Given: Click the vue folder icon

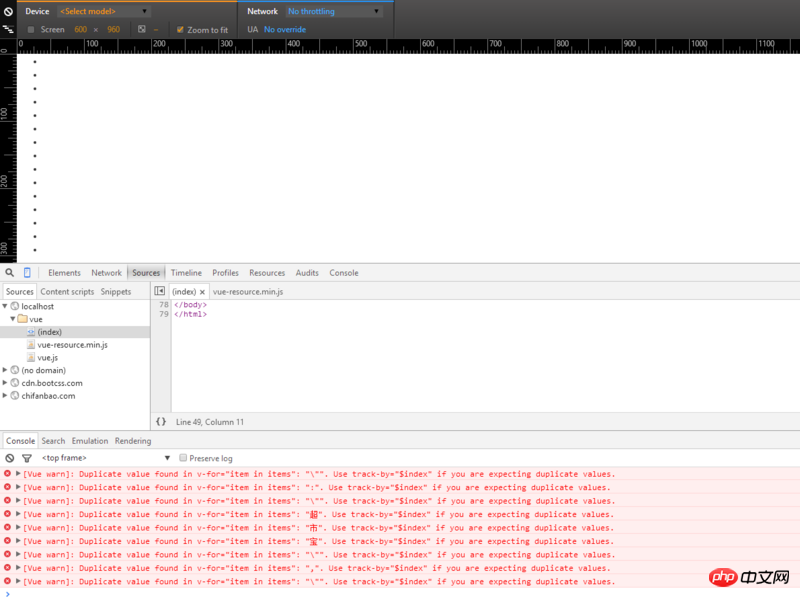Looking at the screenshot, I should [x=22, y=319].
